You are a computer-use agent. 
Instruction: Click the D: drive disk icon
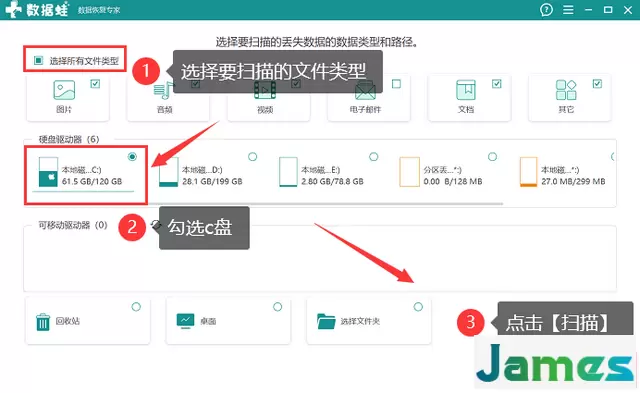(169, 172)
